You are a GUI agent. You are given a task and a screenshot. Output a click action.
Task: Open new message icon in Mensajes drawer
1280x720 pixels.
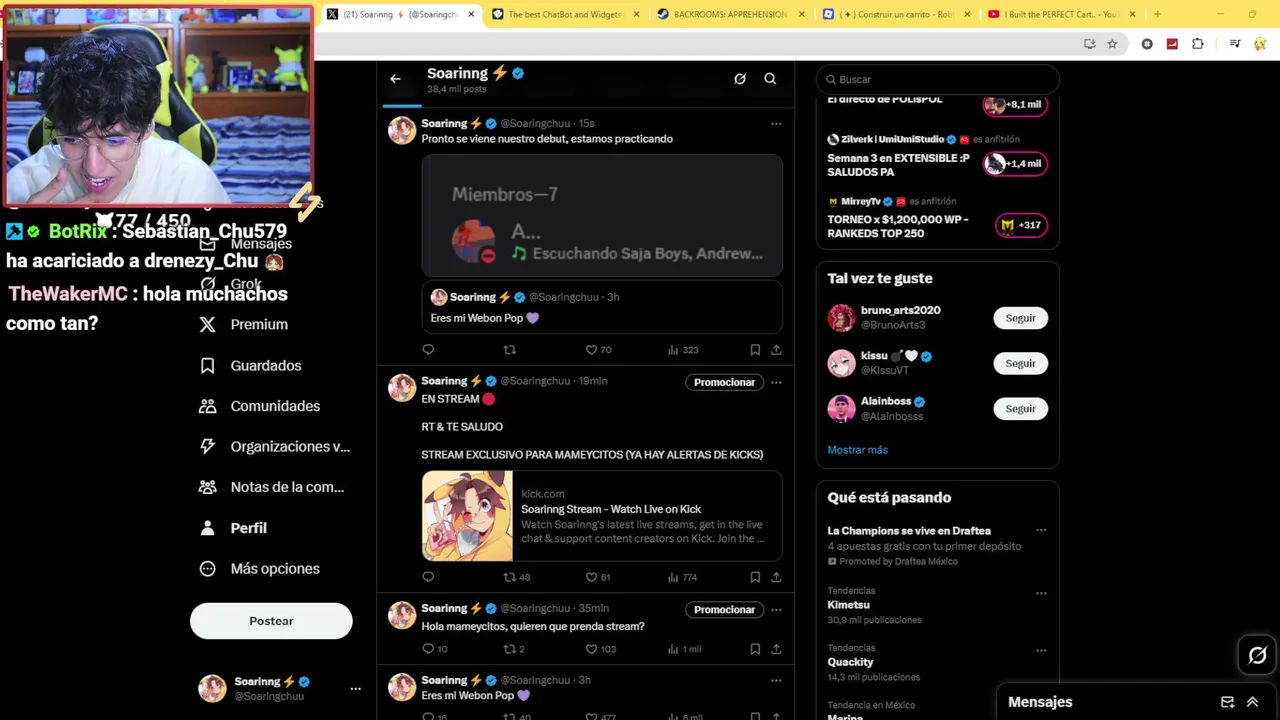(1227, 702)
